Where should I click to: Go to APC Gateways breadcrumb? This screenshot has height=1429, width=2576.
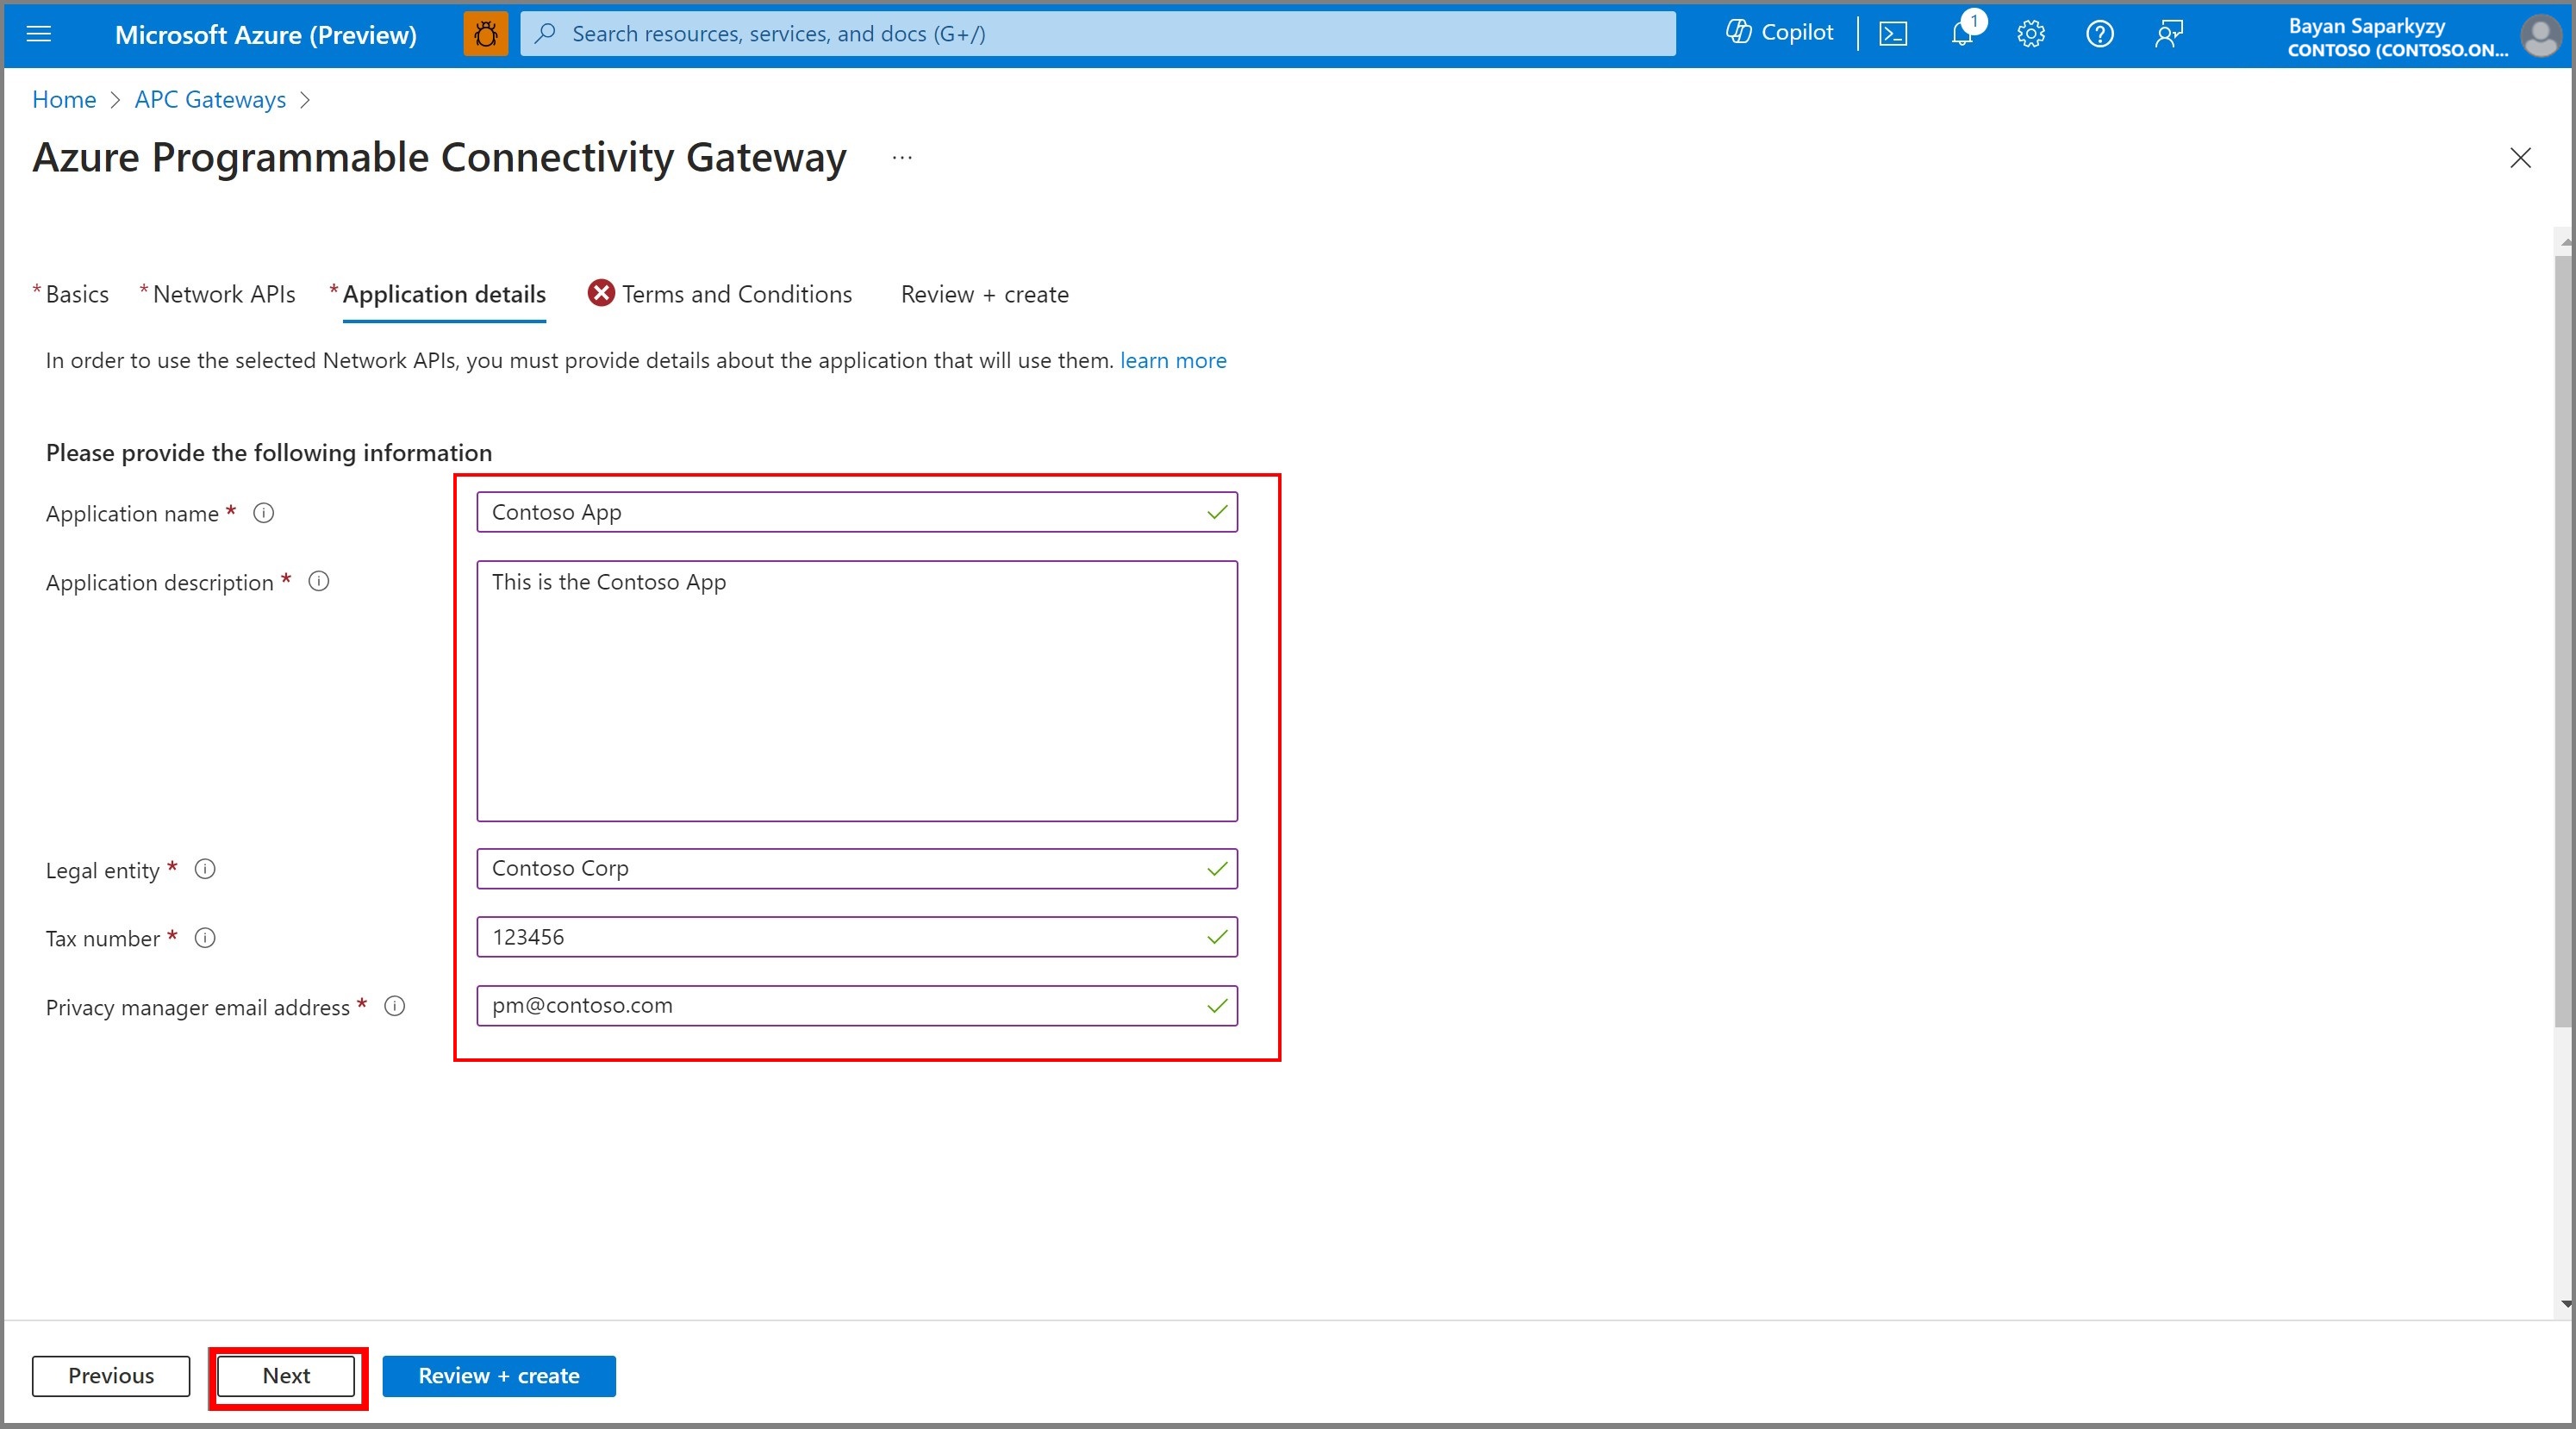(210, 99)
